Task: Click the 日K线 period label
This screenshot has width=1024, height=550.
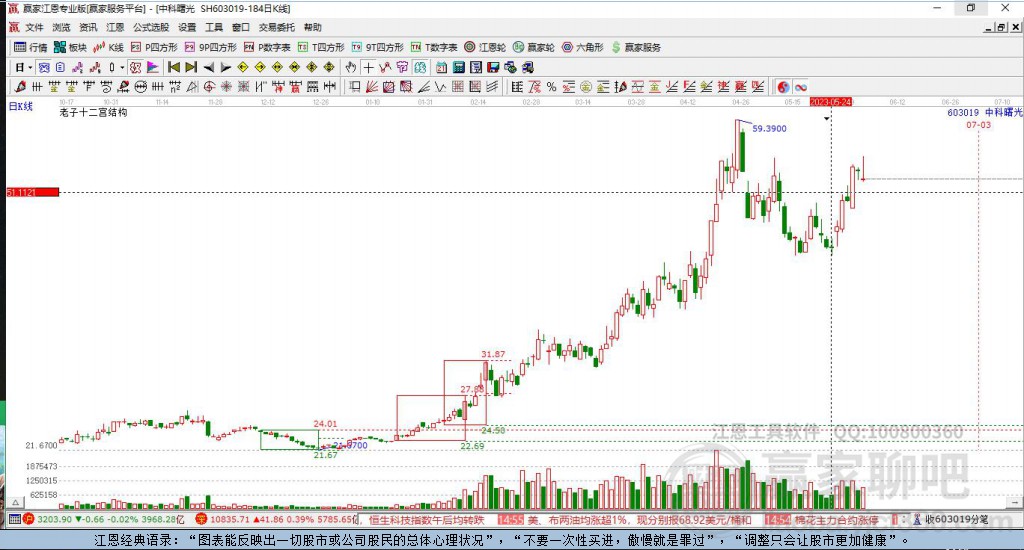Action: coord(20,106)
